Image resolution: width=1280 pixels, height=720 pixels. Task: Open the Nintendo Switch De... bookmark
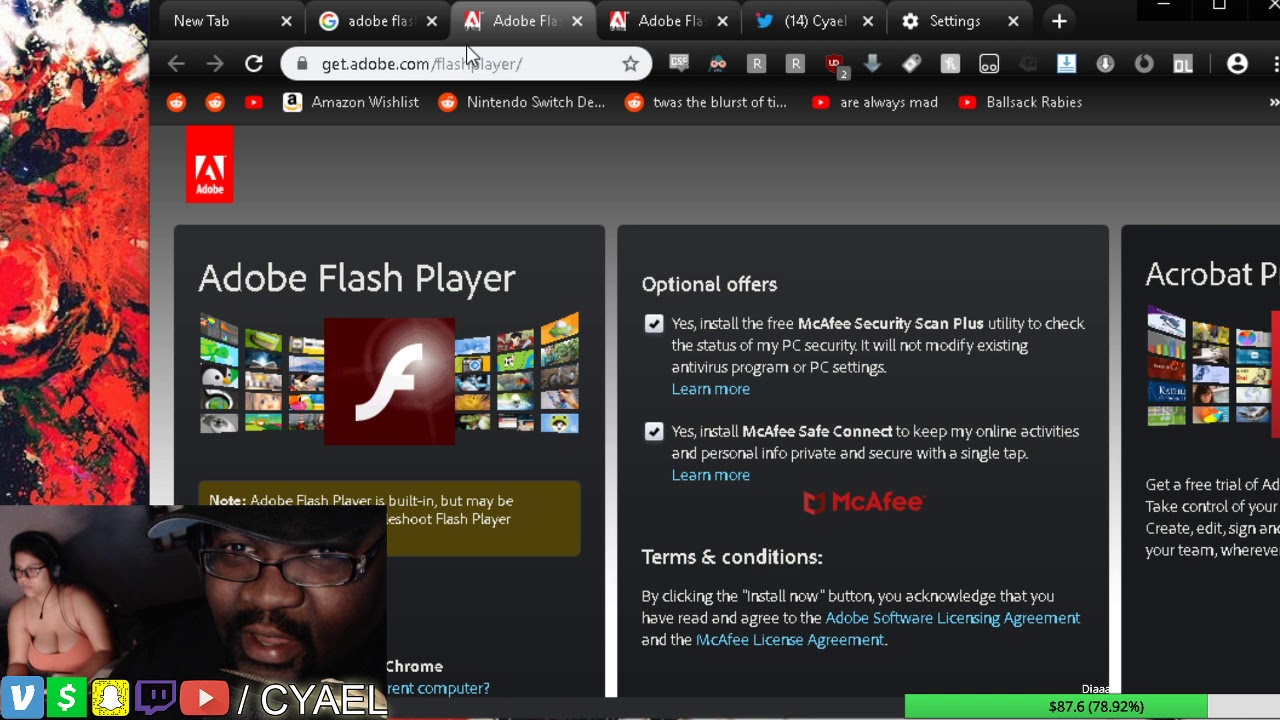[x=522, y=102]
